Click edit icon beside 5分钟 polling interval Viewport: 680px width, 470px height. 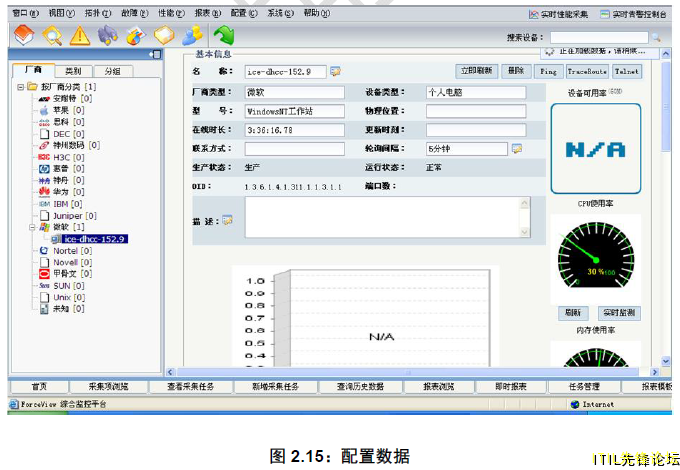coord(517,149)
